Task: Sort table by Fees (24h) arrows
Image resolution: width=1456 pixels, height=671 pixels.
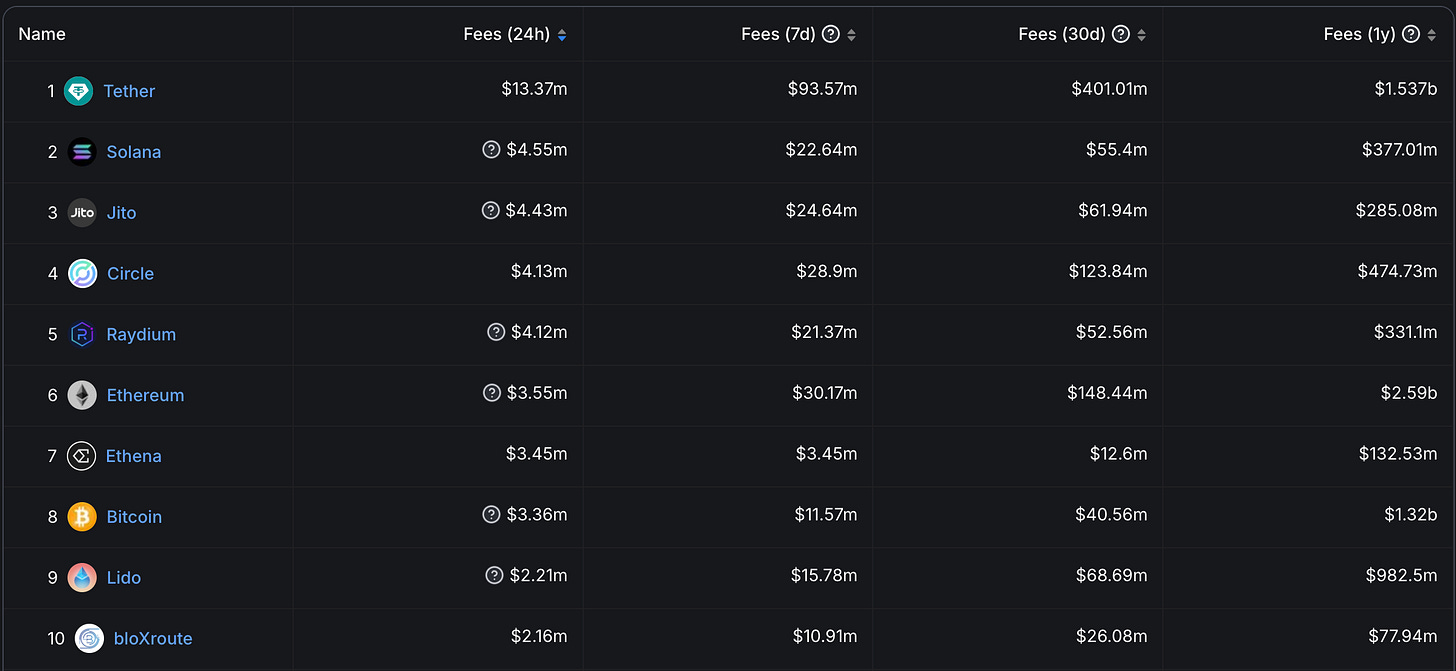Action: click(562, 35)
